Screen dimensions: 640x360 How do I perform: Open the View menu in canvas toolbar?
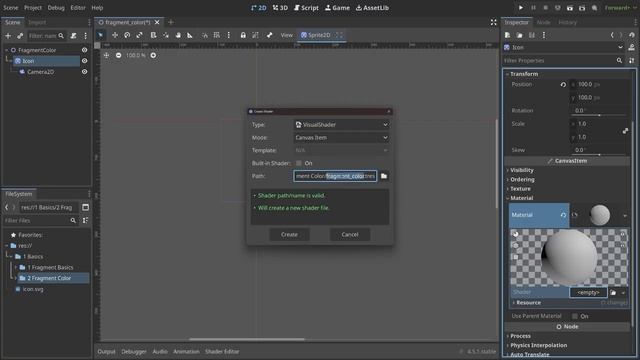pos(287,35)
